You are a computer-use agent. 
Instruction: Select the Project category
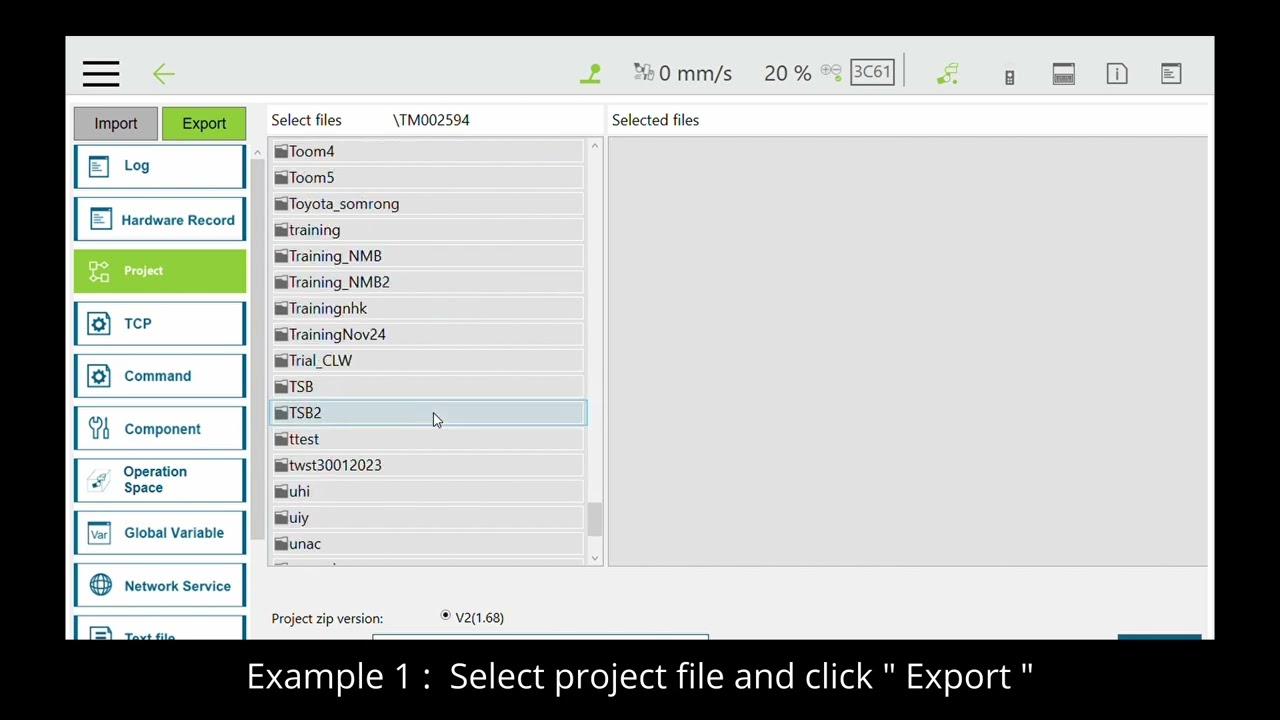160,271
